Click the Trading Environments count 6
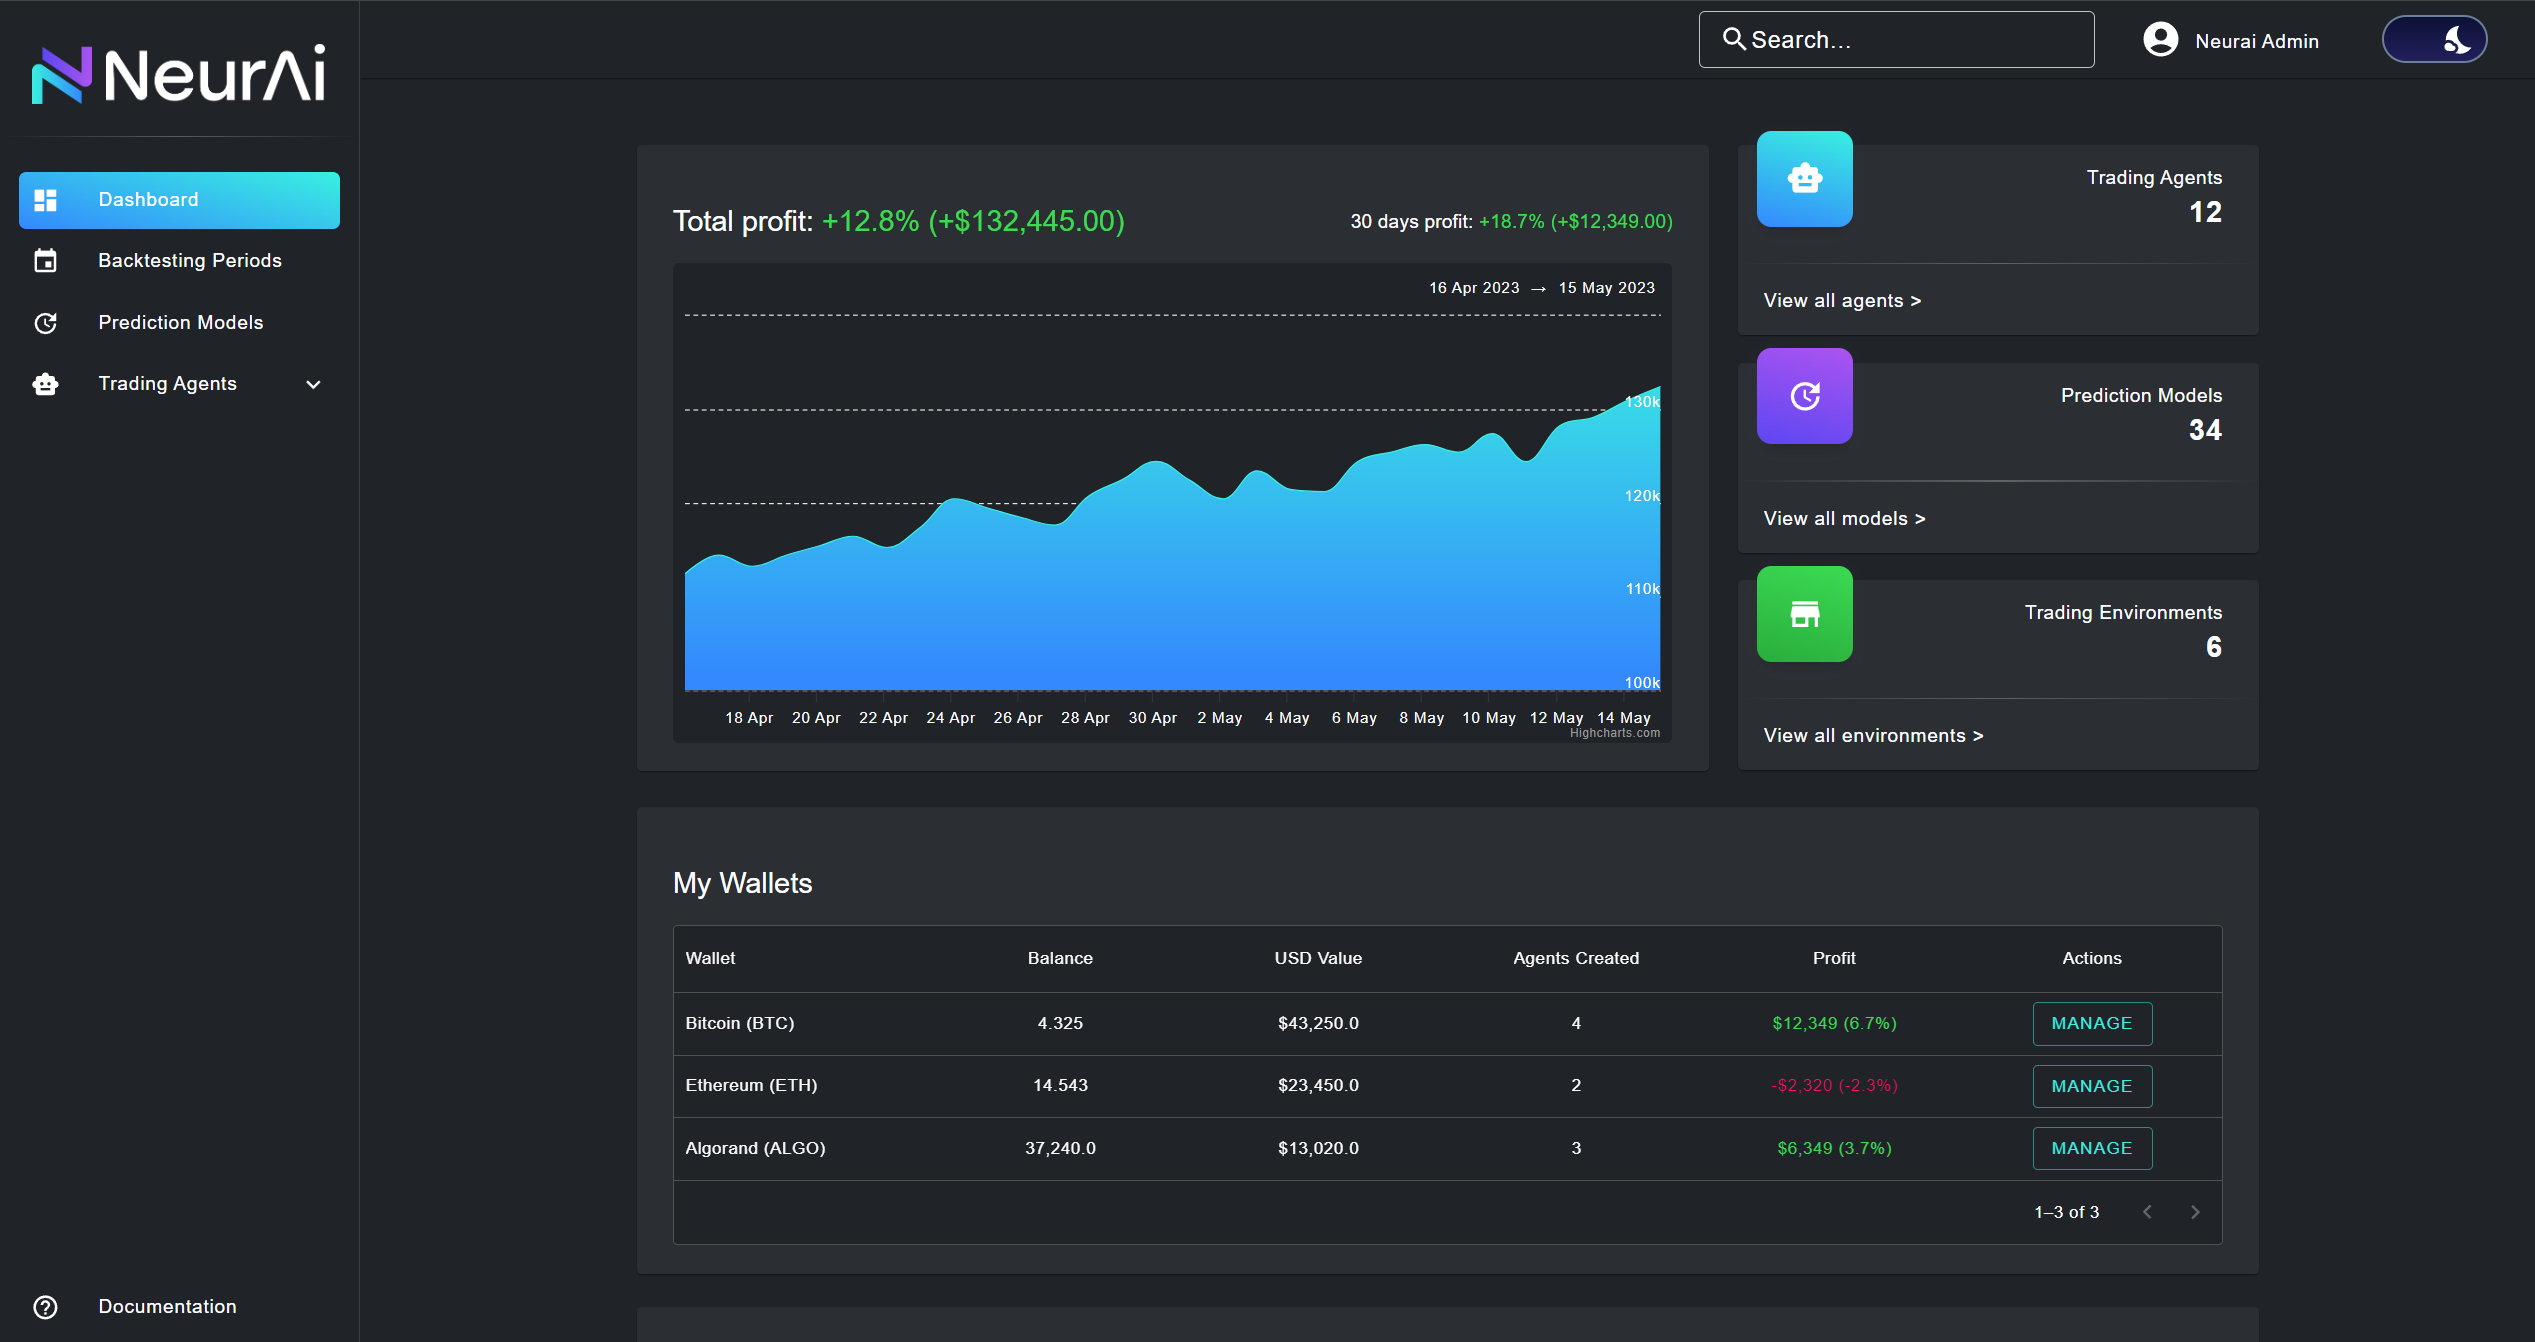2535x1342 pixels. [x=2214, y=648]
